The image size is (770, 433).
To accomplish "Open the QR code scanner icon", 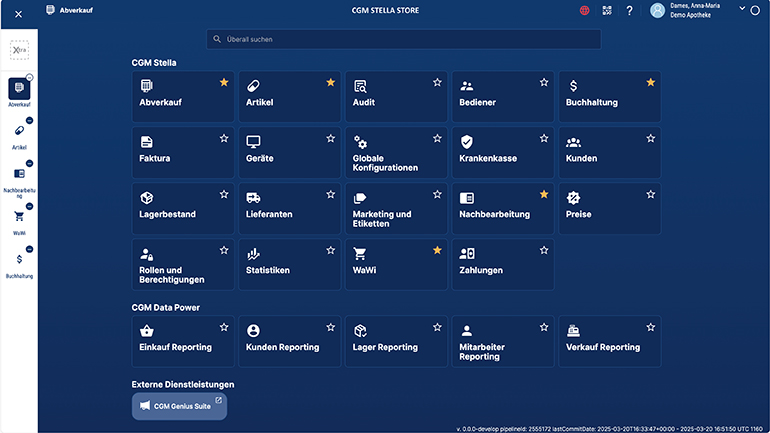I will [606, 11].
